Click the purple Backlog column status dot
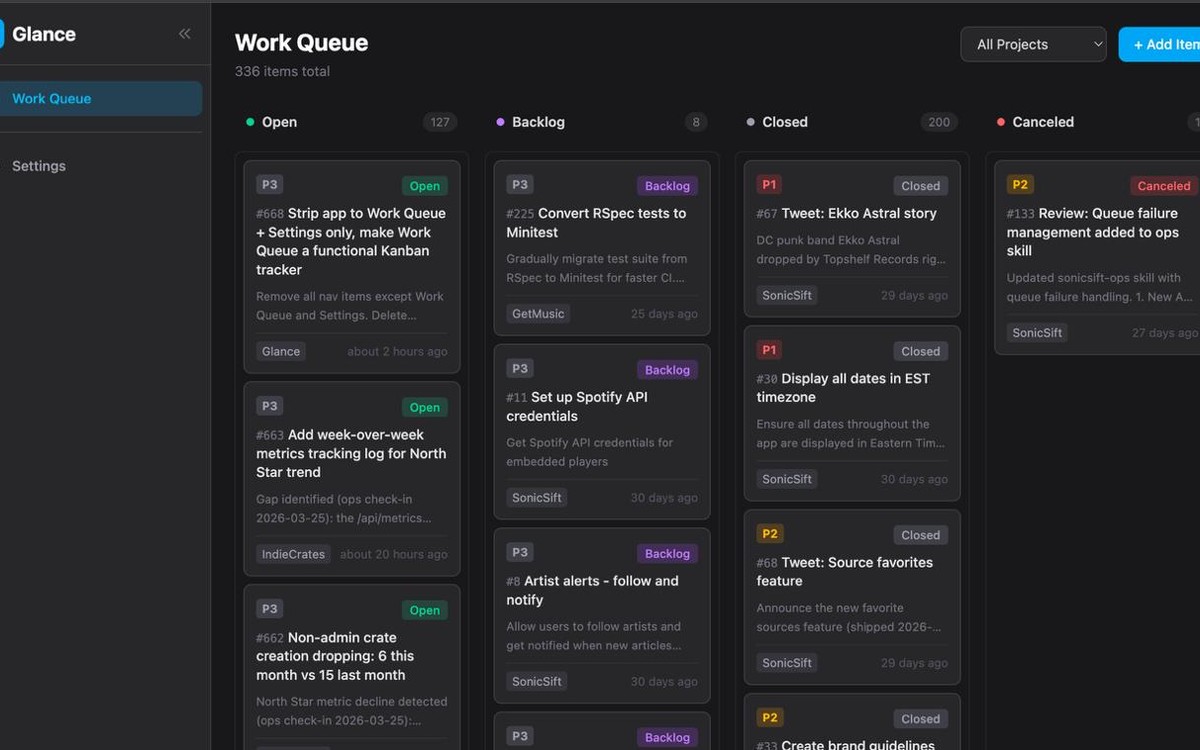1200x750 pixels. pos(500,121)
